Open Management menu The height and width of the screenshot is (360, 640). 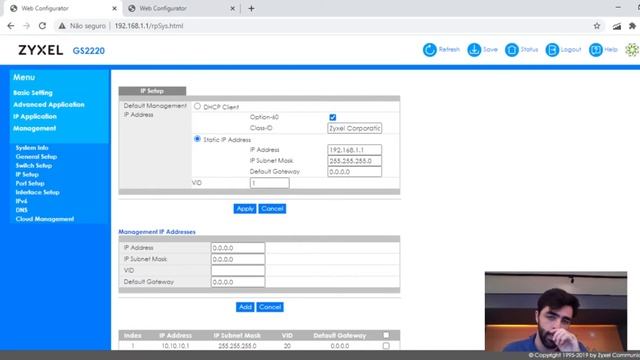[x=34, y=128]
